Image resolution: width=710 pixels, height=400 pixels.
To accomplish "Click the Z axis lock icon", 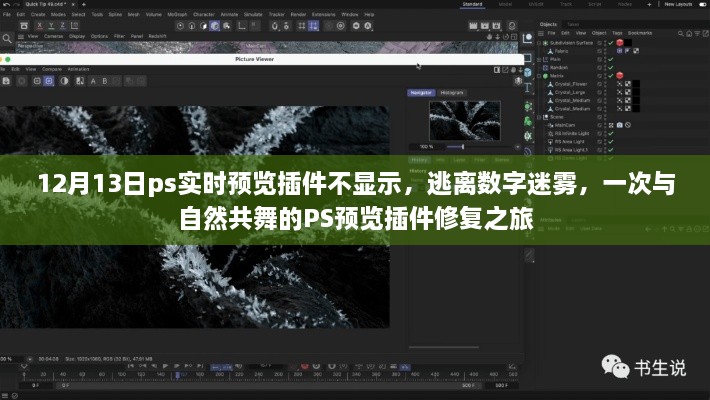I will [x=62, y=26].
